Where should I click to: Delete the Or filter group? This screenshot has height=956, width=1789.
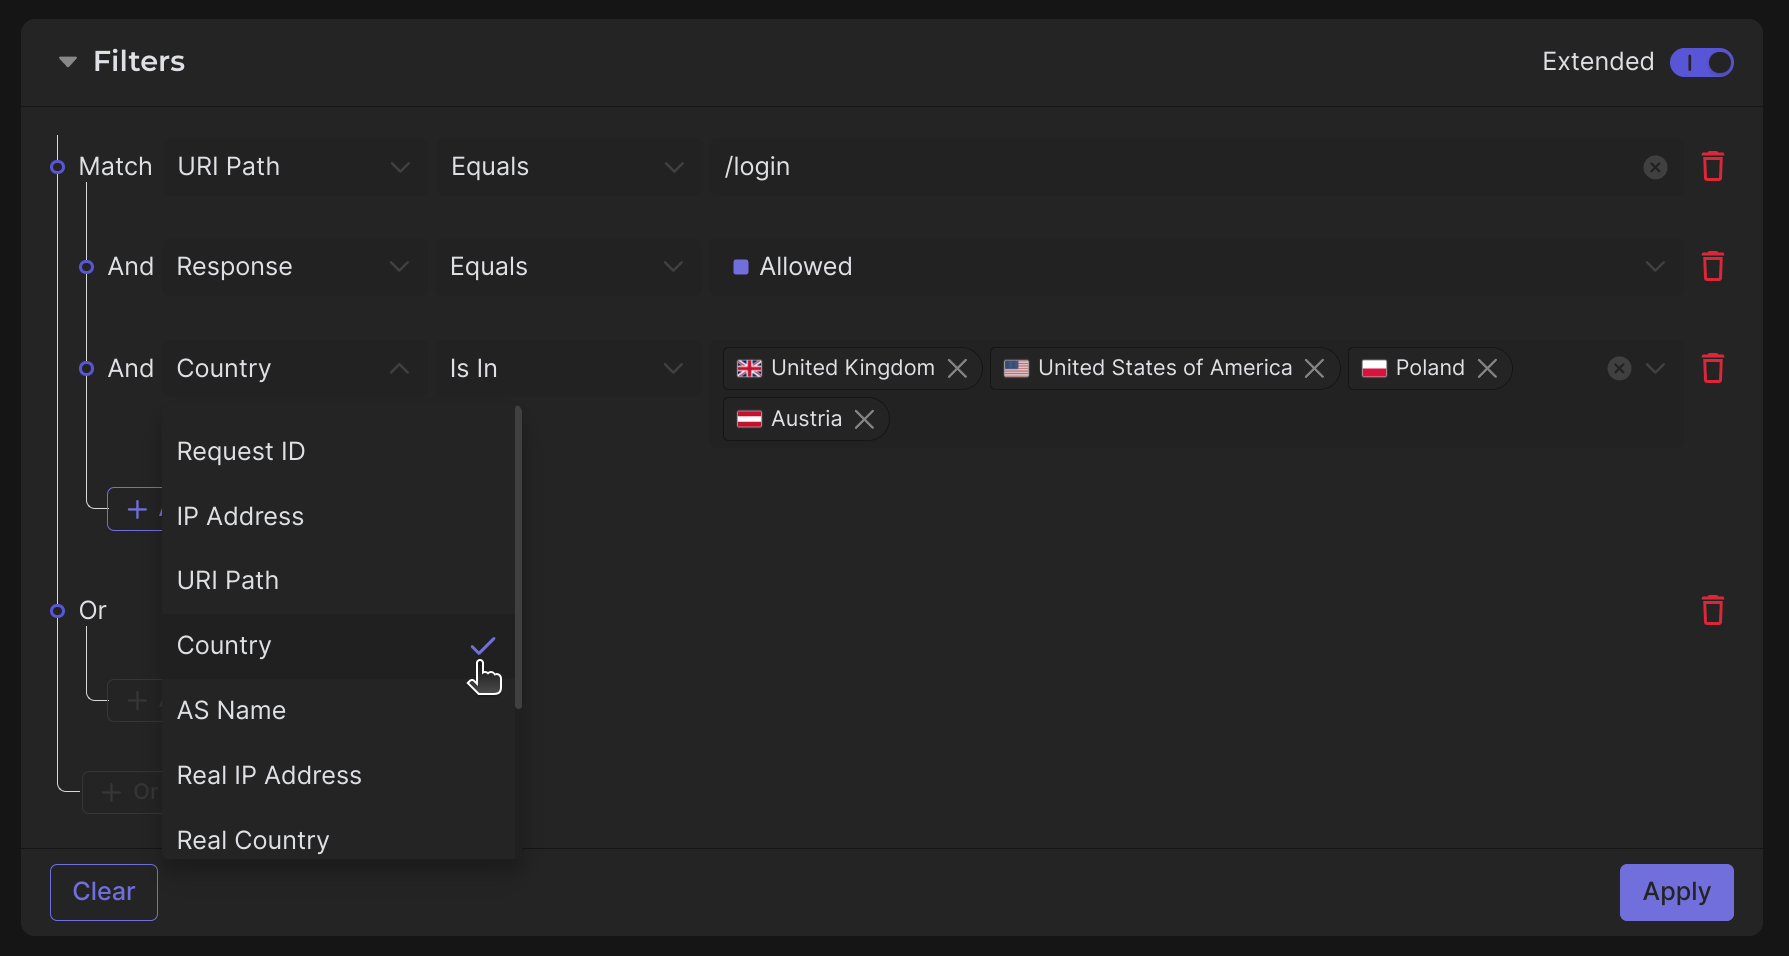[x=1712, y=610]
